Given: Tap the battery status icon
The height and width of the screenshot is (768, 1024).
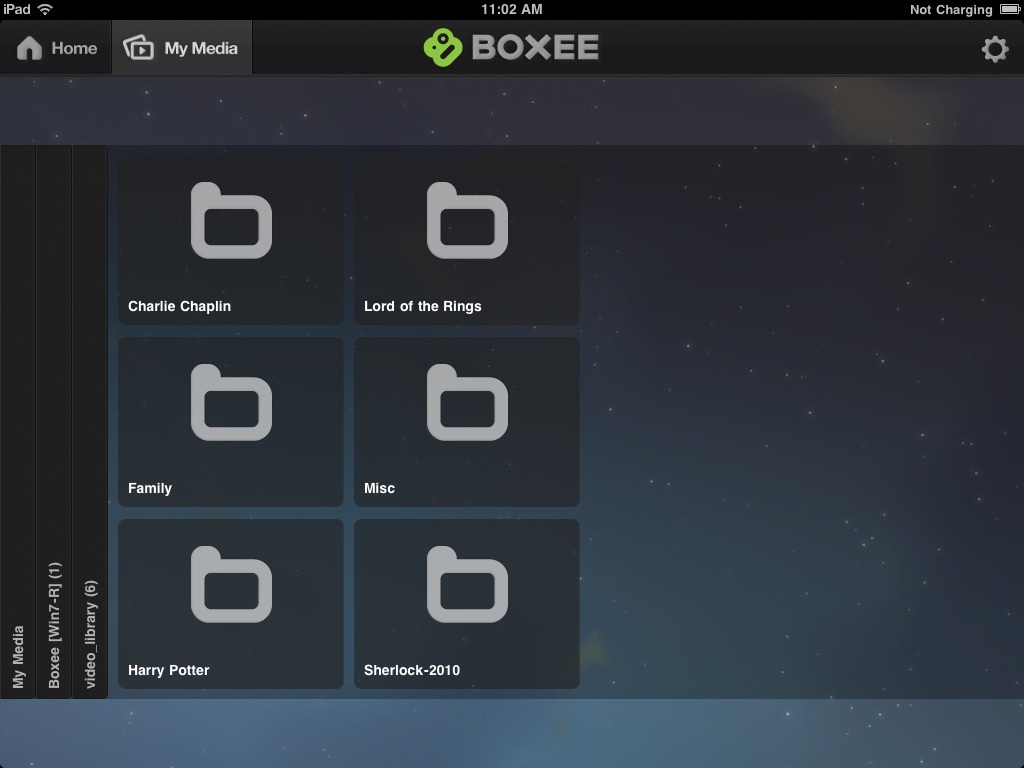Looking at the screenshot, I should 1009,9.
